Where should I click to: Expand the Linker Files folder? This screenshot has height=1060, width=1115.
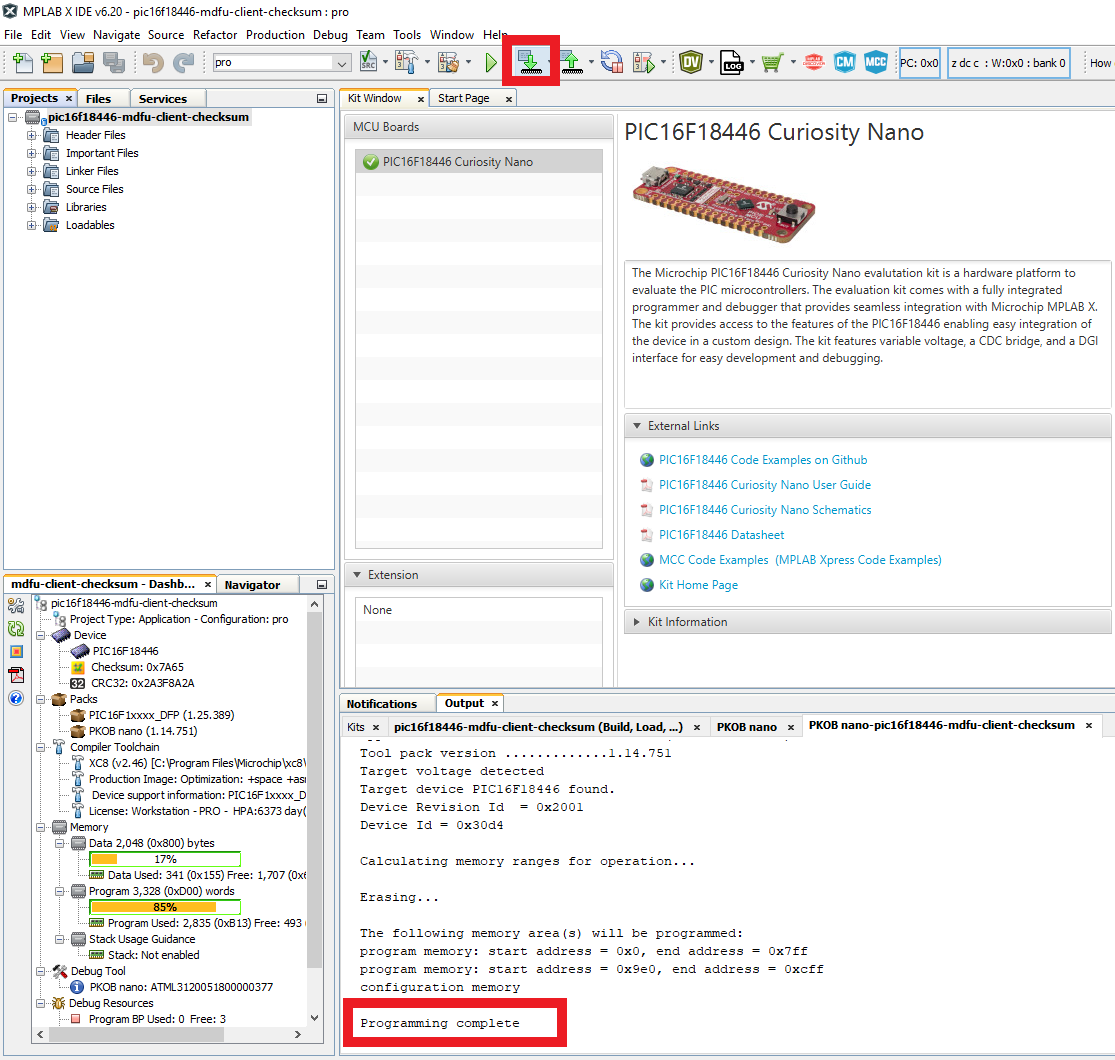tap(31, 171)
